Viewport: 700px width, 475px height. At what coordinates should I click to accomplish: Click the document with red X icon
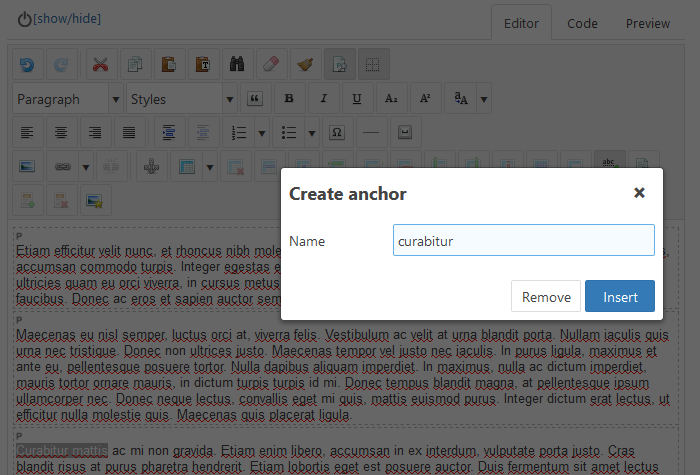(61, 200)
